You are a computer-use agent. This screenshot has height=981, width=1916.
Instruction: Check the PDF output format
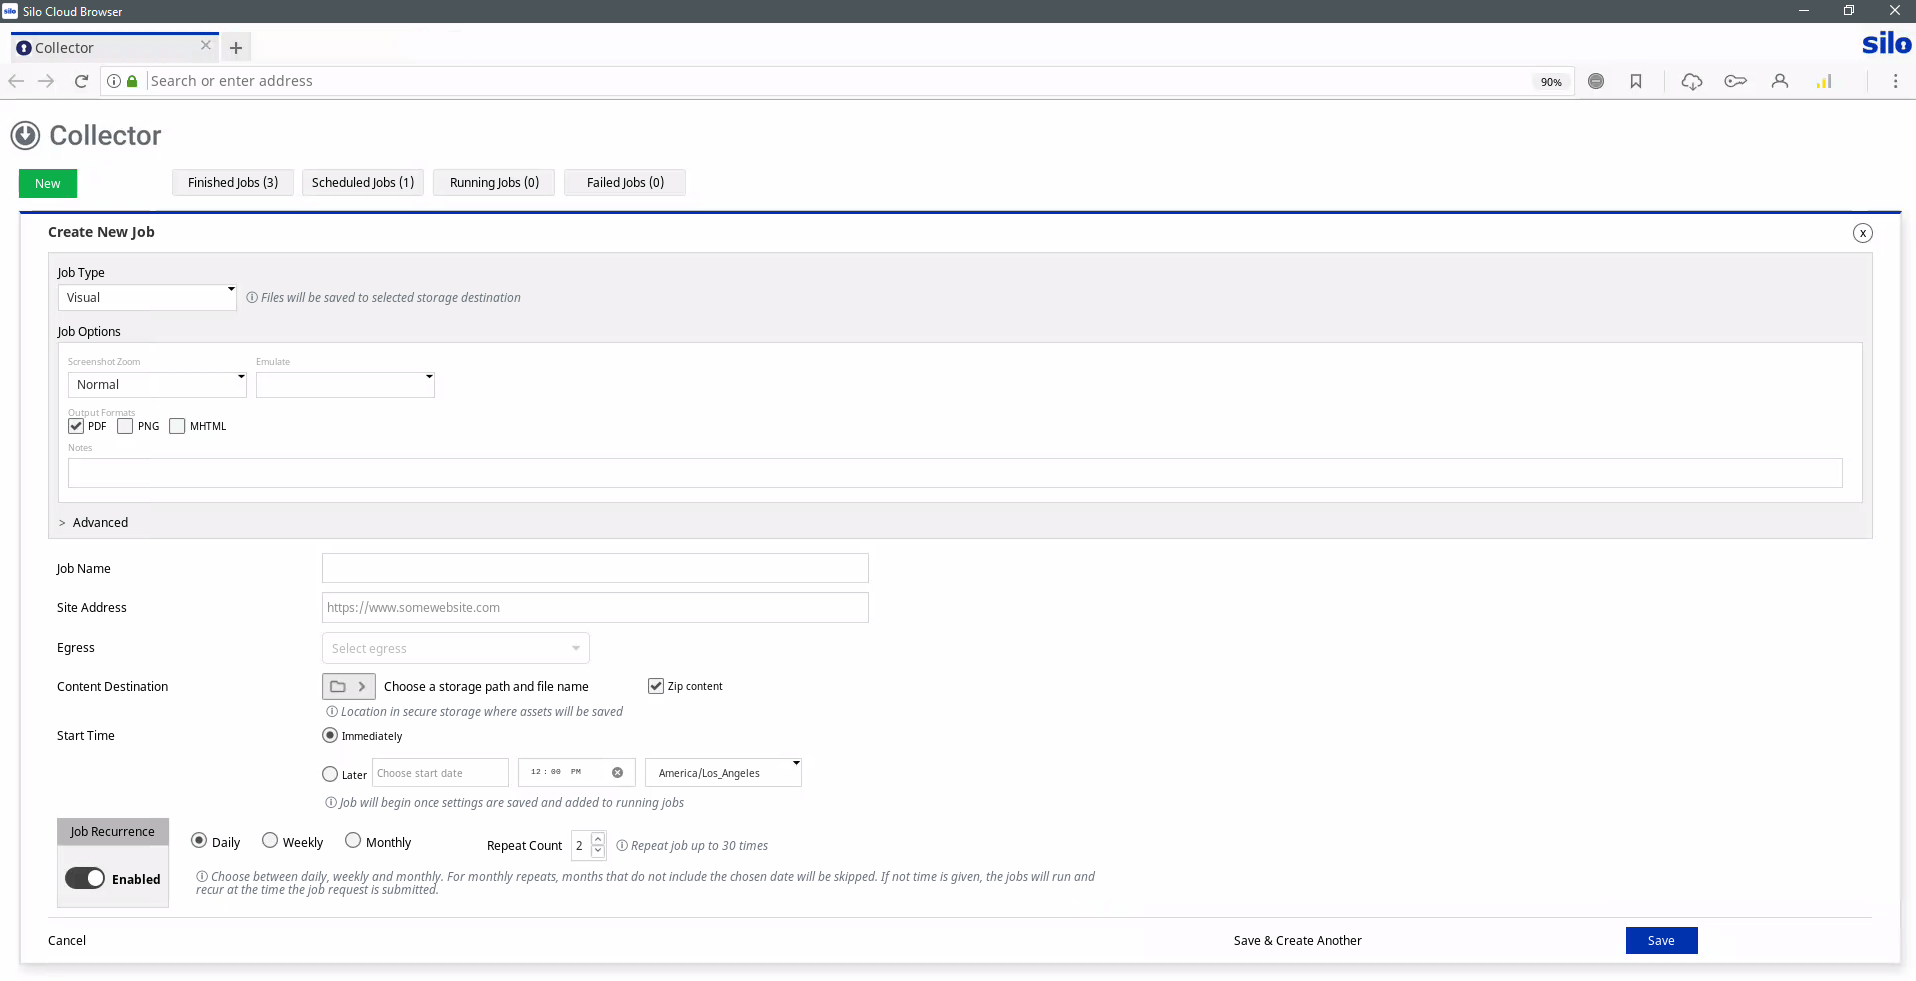[x=76, y=426]
